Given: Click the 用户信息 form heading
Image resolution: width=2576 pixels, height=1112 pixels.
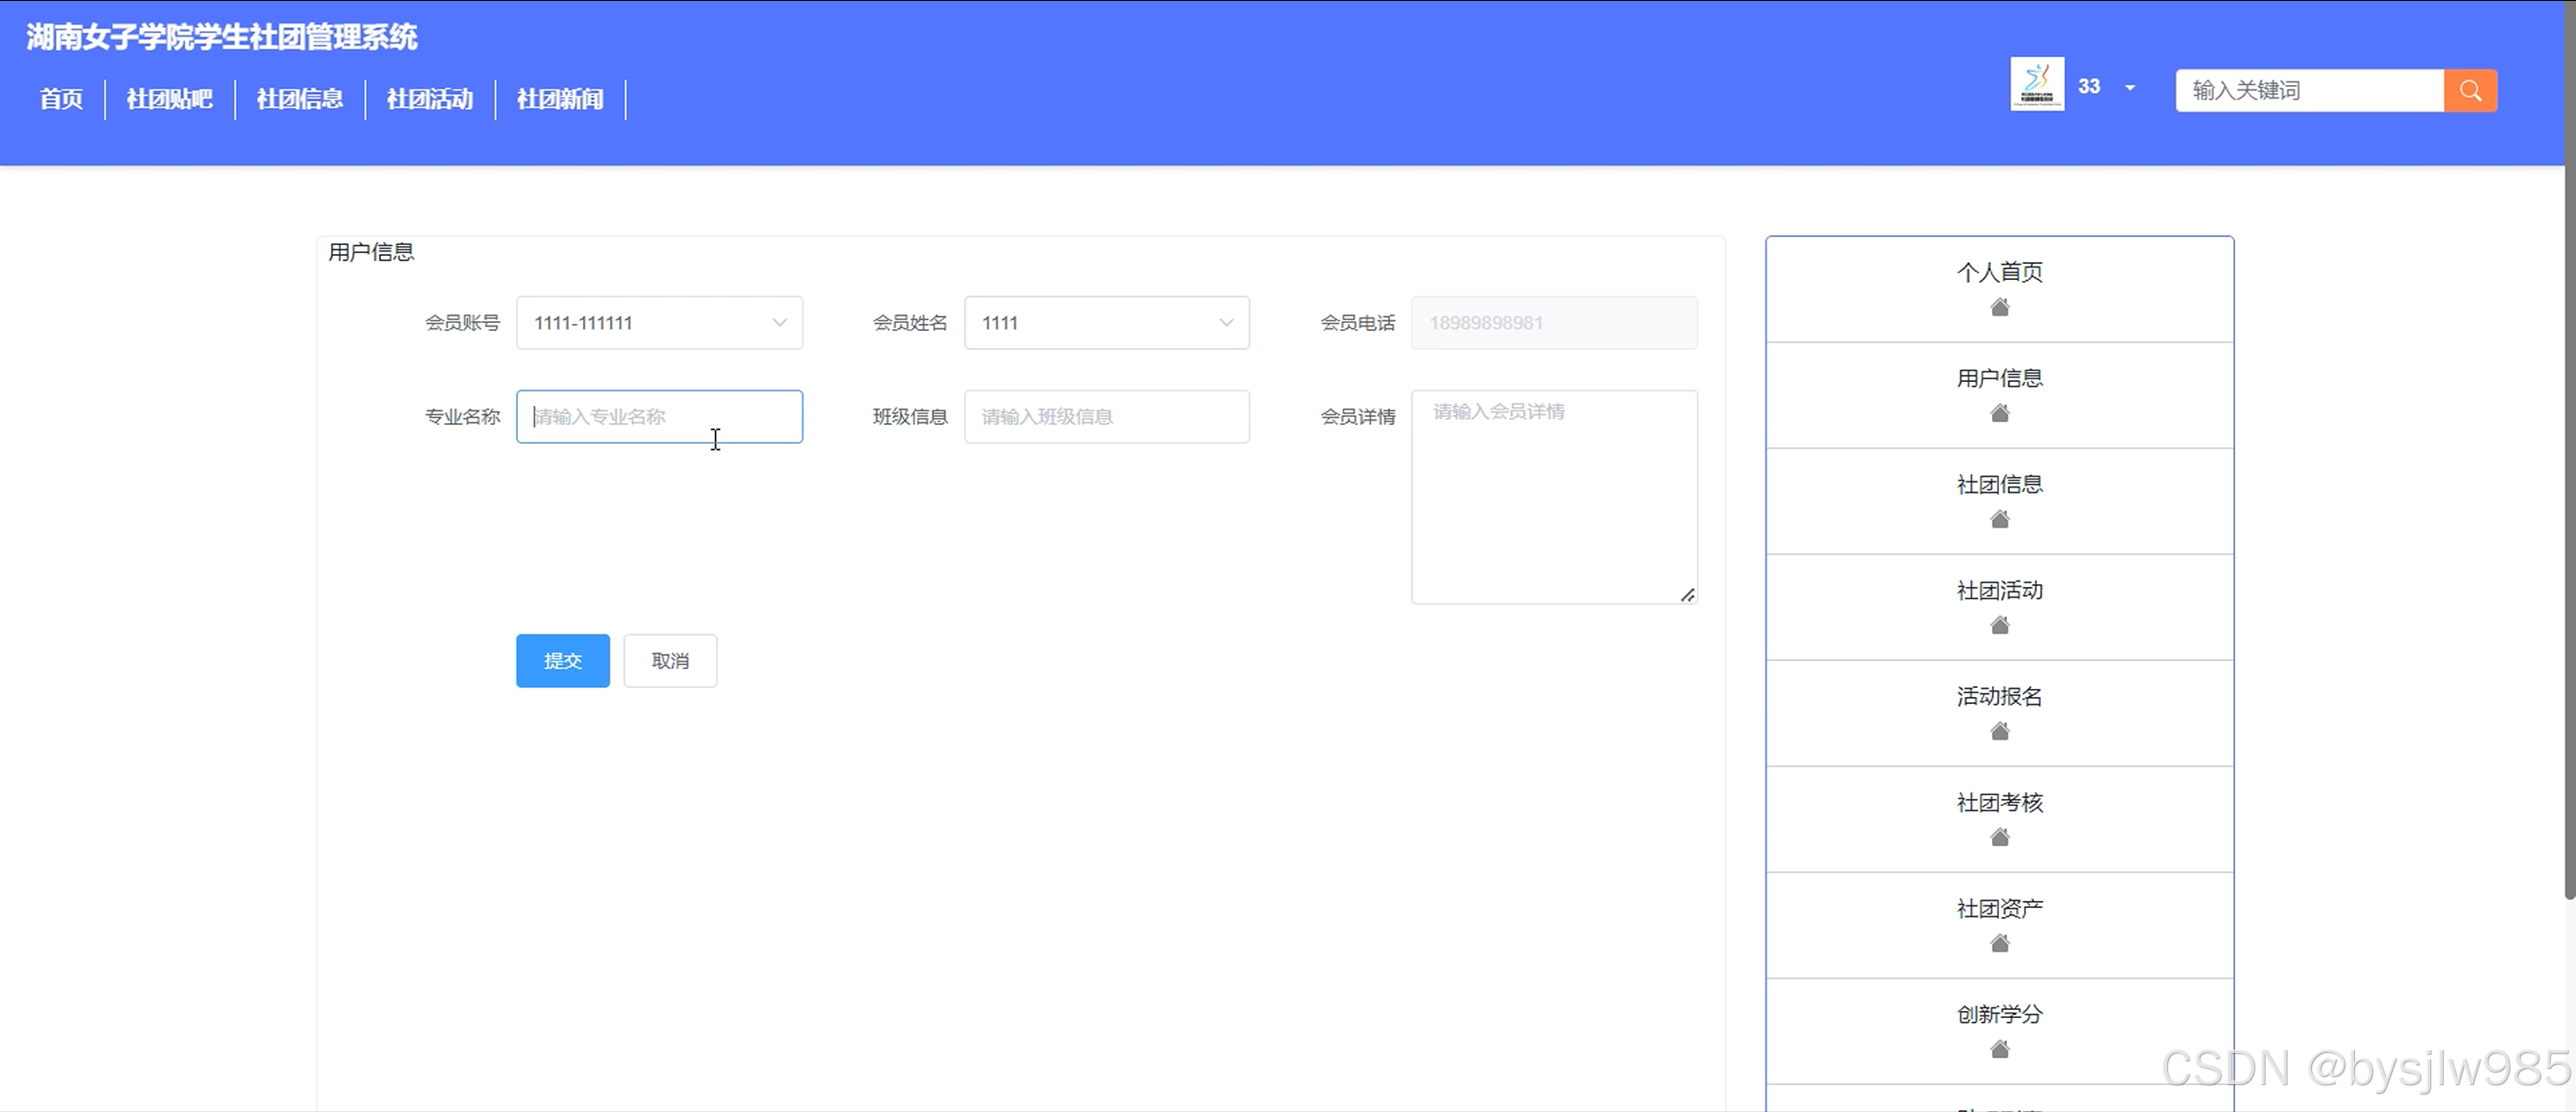Looking at the screenshot, I should click(x=371, y=252).
